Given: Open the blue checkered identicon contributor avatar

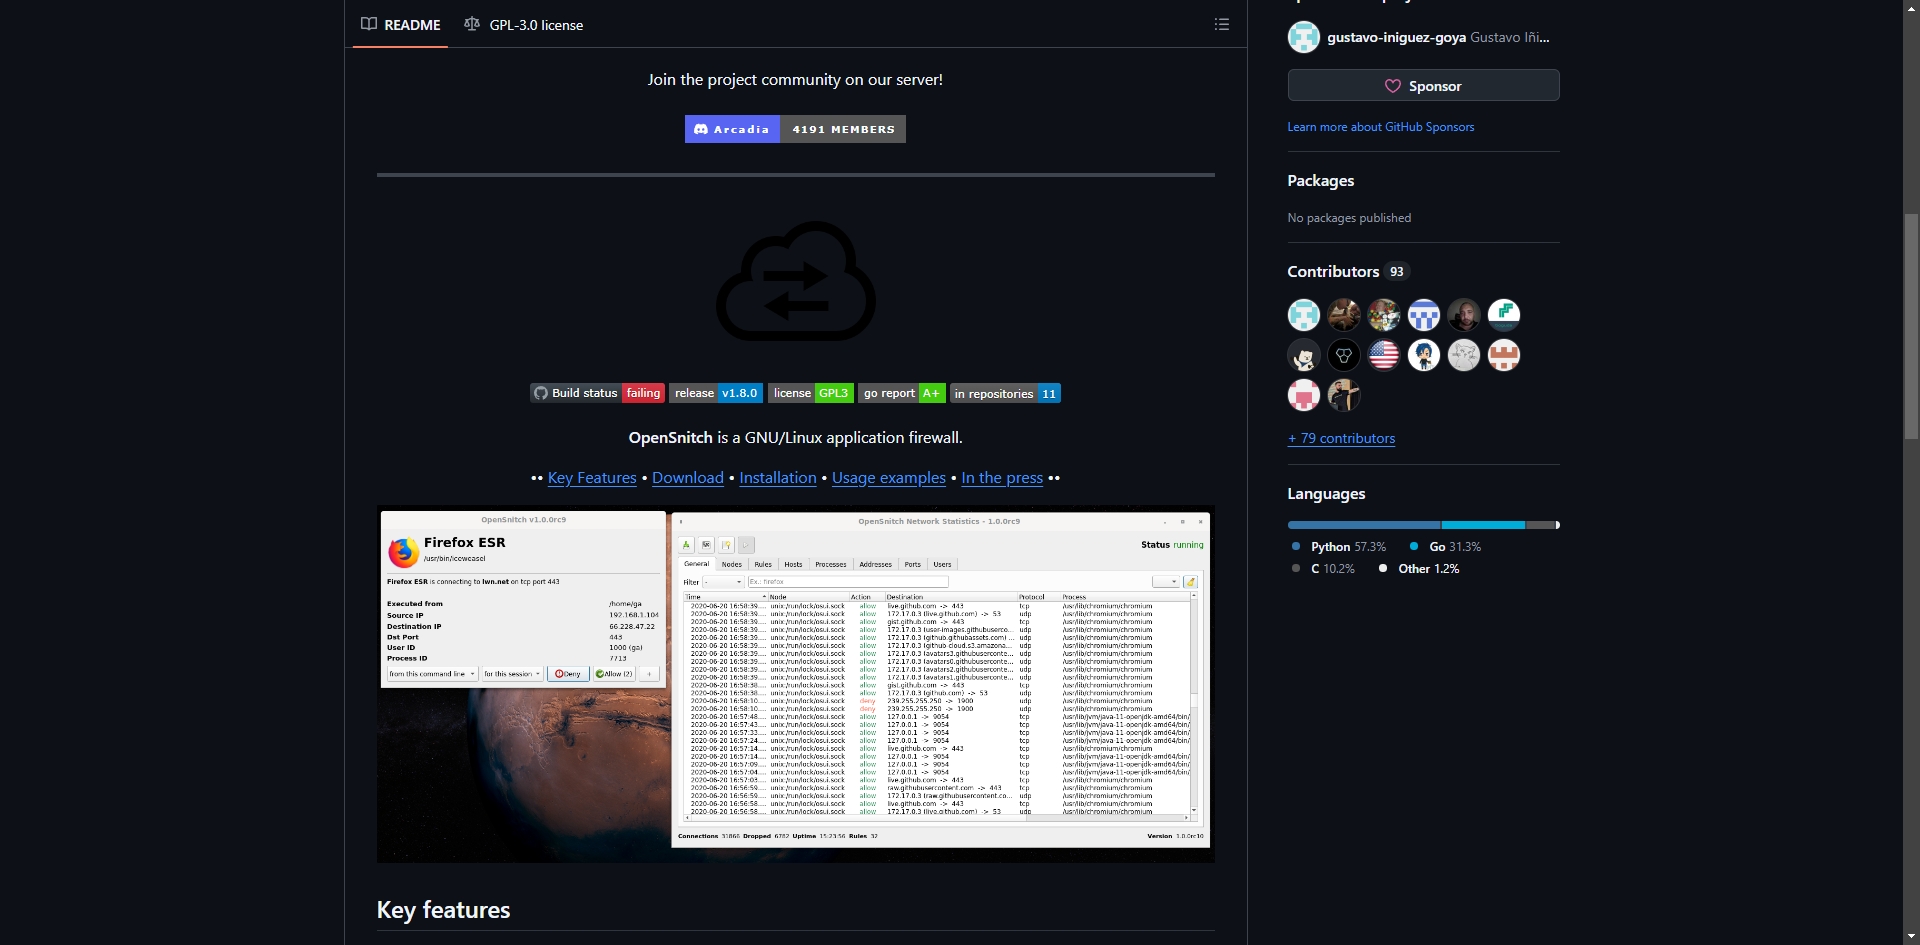Looking at the screenshot, I should tap(1424, 315).
